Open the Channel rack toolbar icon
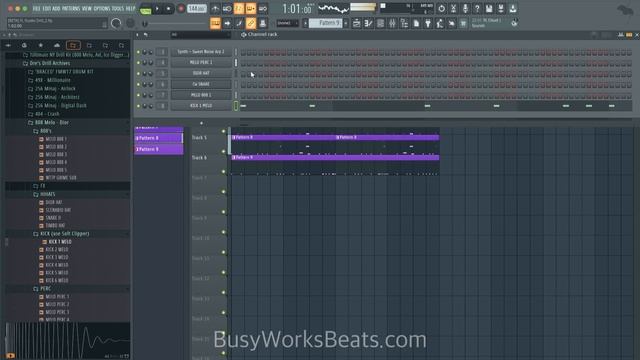Viewport: 640px width, 360px height. coord(380,23)
